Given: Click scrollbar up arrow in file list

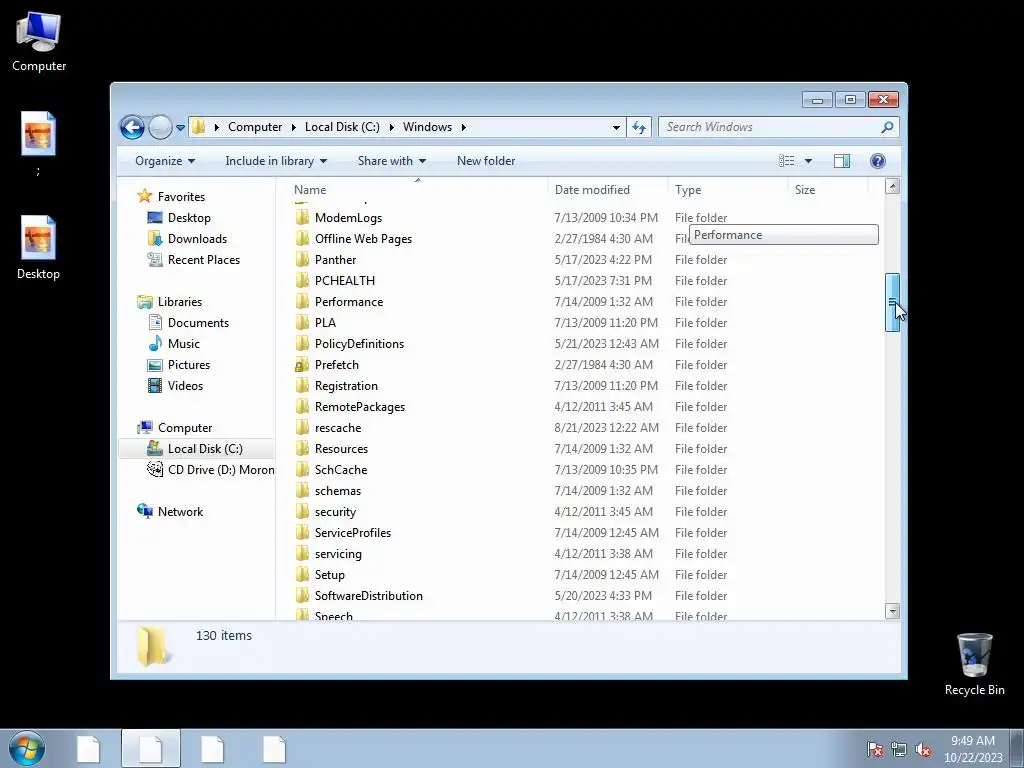Looking at the screenshot, I should [892, 186].
